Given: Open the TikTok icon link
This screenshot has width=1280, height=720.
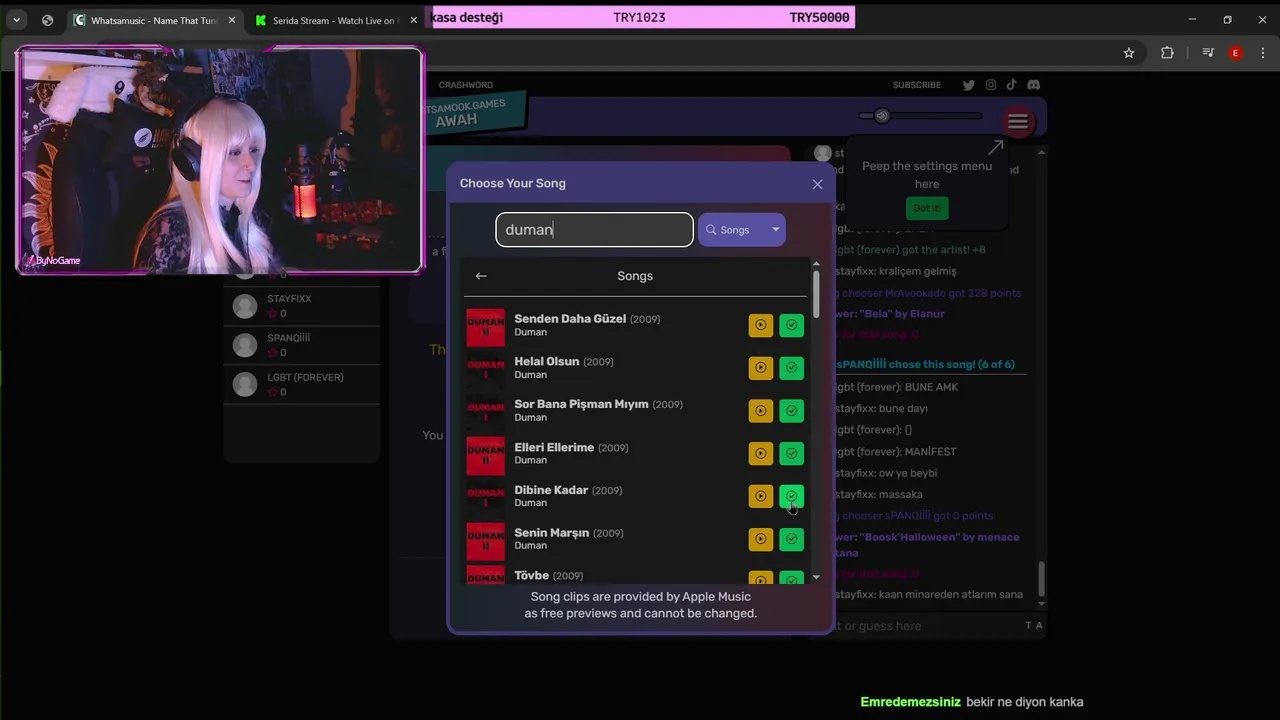Looking at the screenshot, I should [1012, 85].
